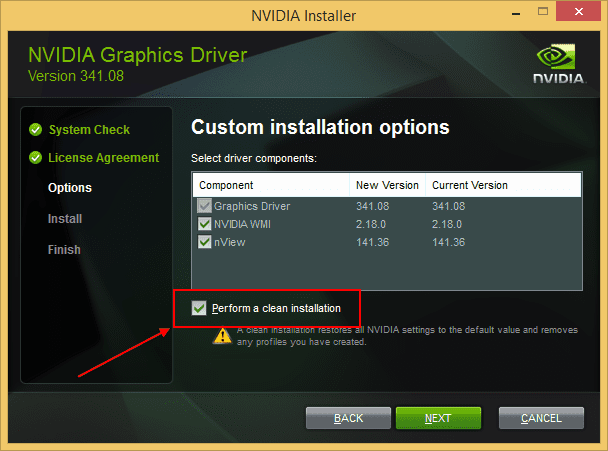Toggle the Graphics Driver checkbox
Viewport: 608px width, 451px height.
204,206
